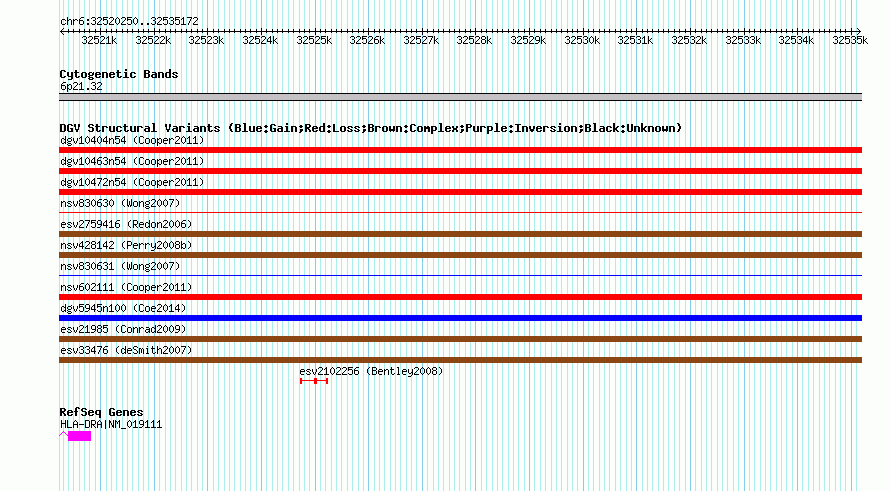890x491 pixels.
Task: Click dgv5945n100 (Coe2014) variant label
Action: [123, 308]
